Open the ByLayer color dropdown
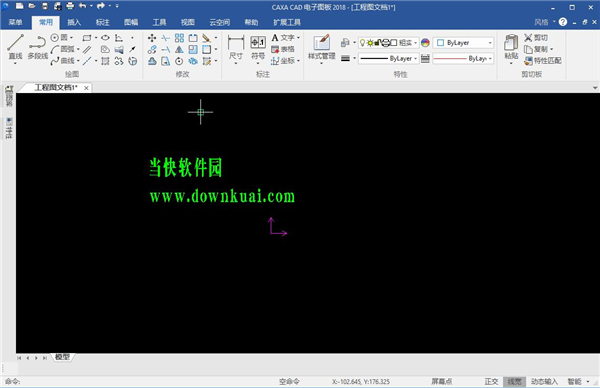 click(x=463, y=43)
